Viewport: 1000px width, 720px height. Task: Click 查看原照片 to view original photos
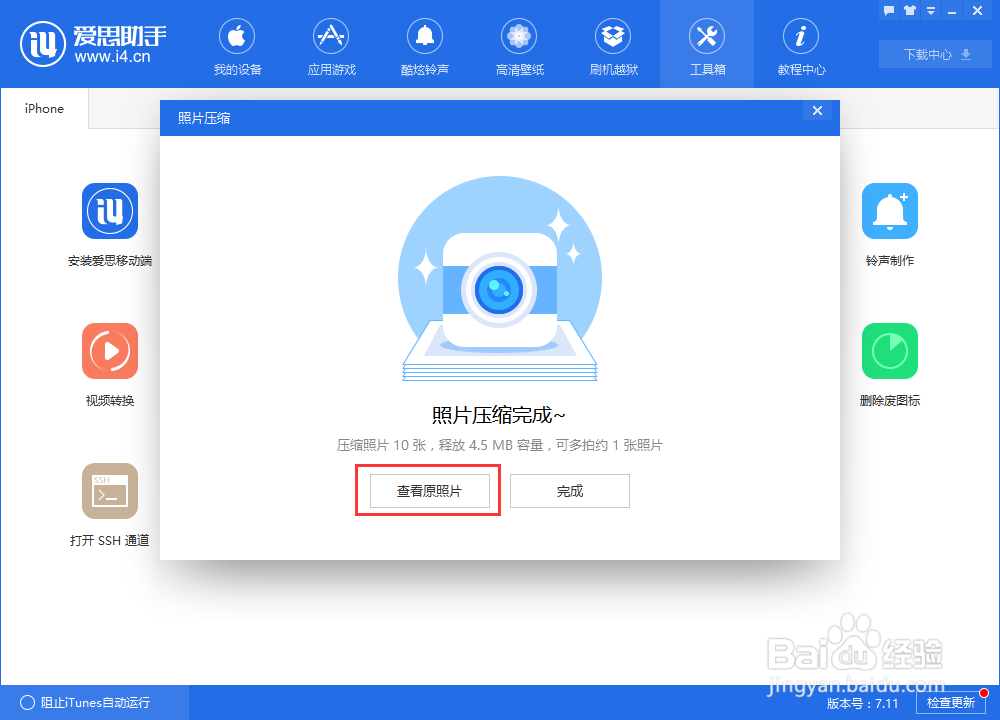click(428, 490)
